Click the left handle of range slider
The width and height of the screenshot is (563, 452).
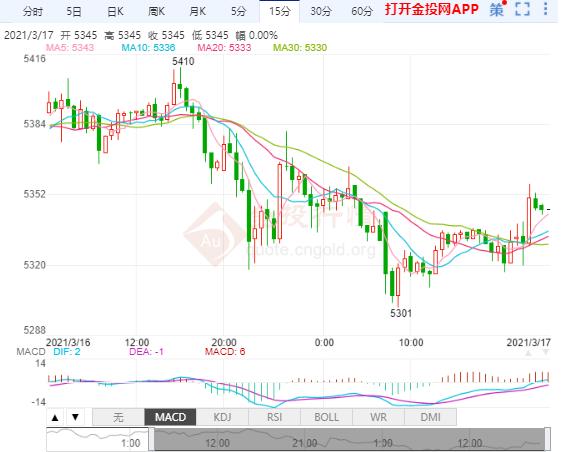tap(152, 439)
